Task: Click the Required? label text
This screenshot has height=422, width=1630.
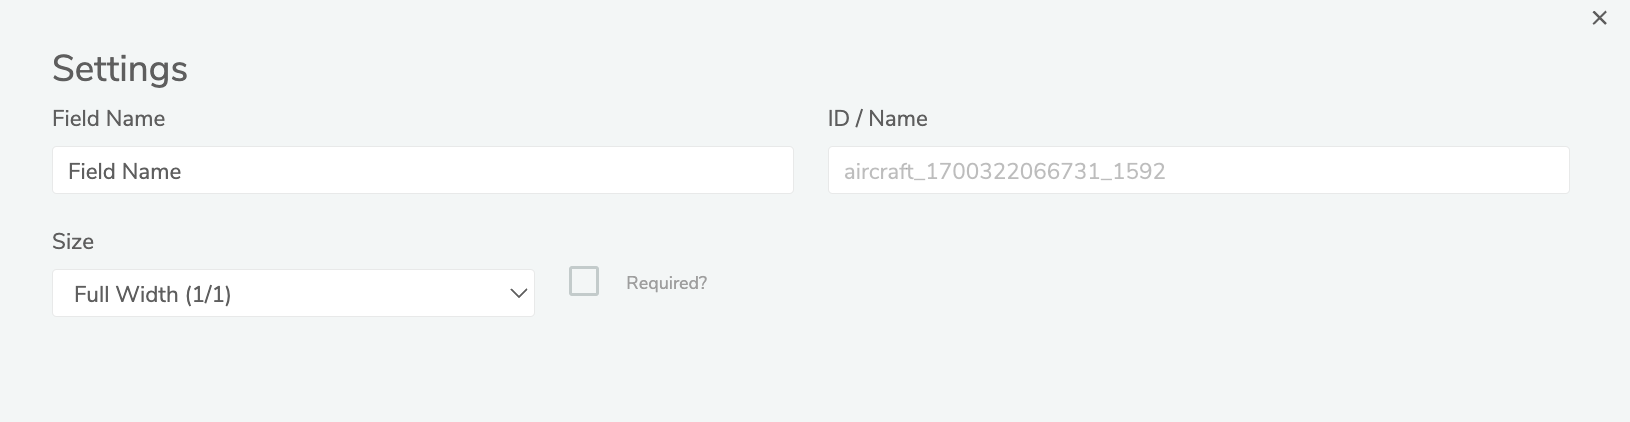Action: click(666, 283)
